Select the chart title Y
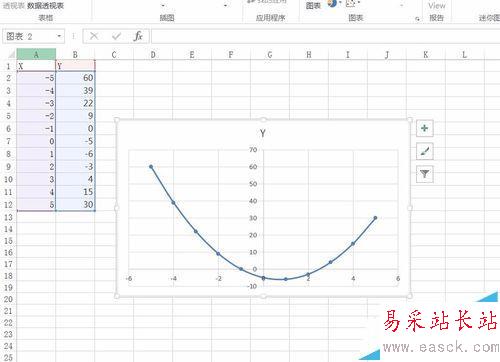The height and width of the screenshot is (362, 500). coord(263,133)
